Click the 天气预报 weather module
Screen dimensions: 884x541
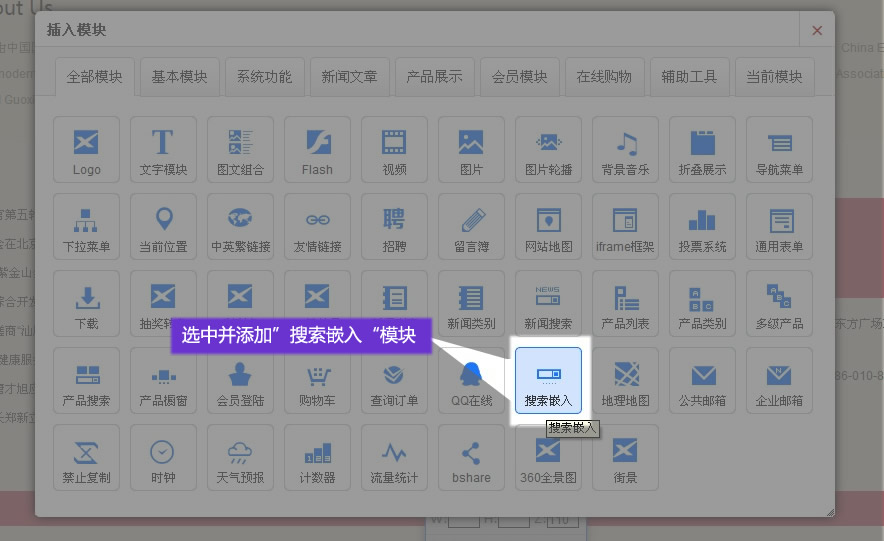[x=240, y=457]
